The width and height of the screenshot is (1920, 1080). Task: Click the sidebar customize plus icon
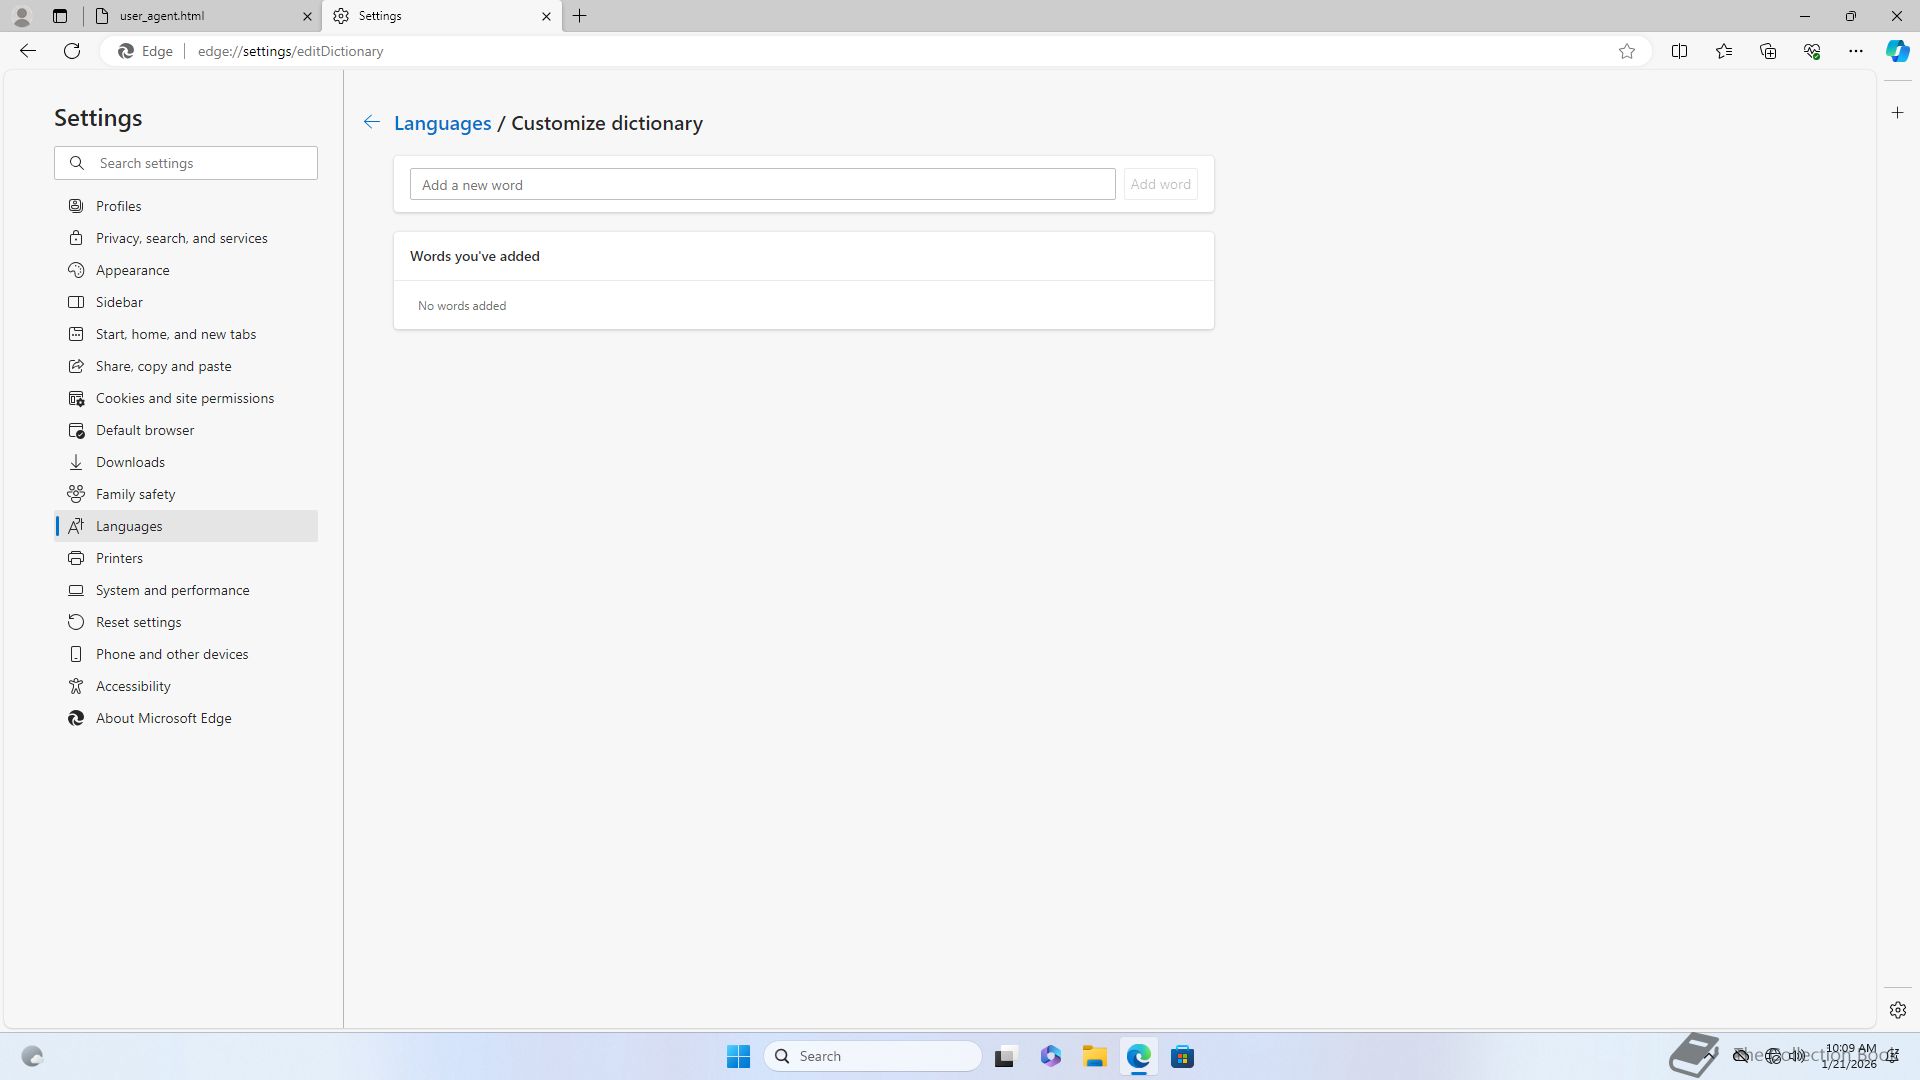point(1897,113)
